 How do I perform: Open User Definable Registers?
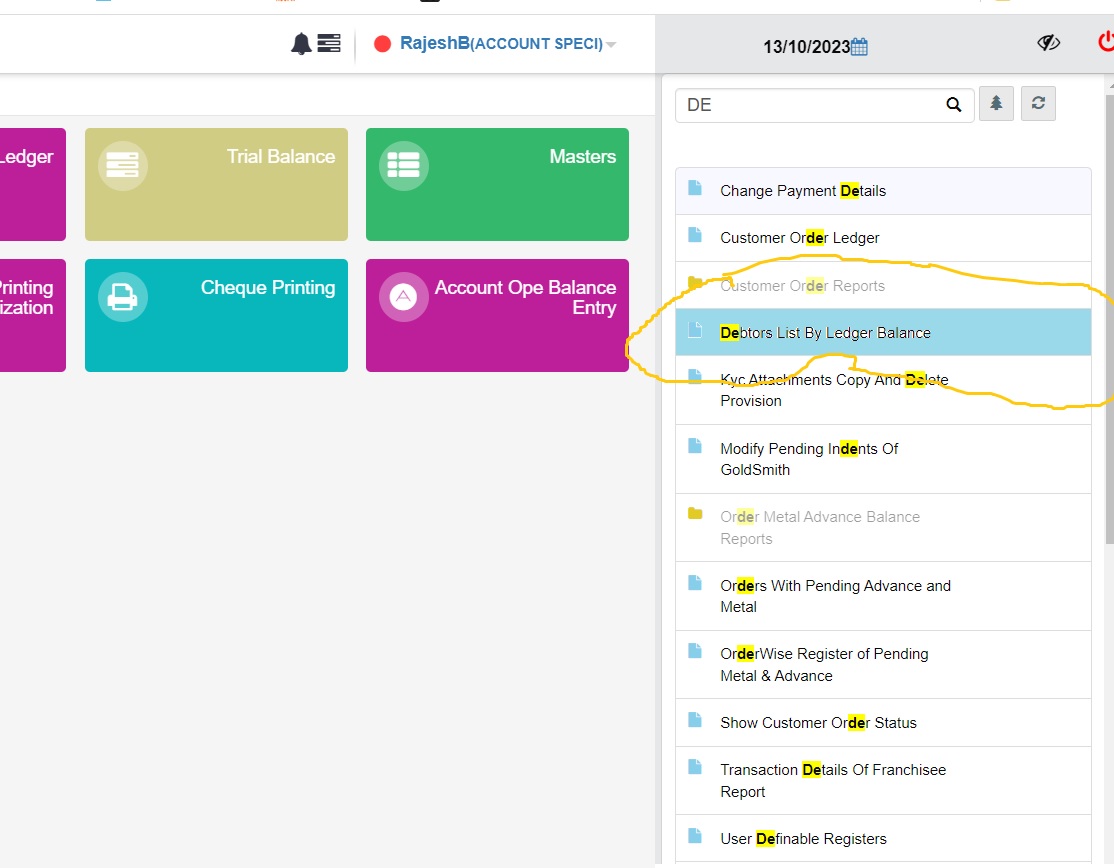click(883, 839)
